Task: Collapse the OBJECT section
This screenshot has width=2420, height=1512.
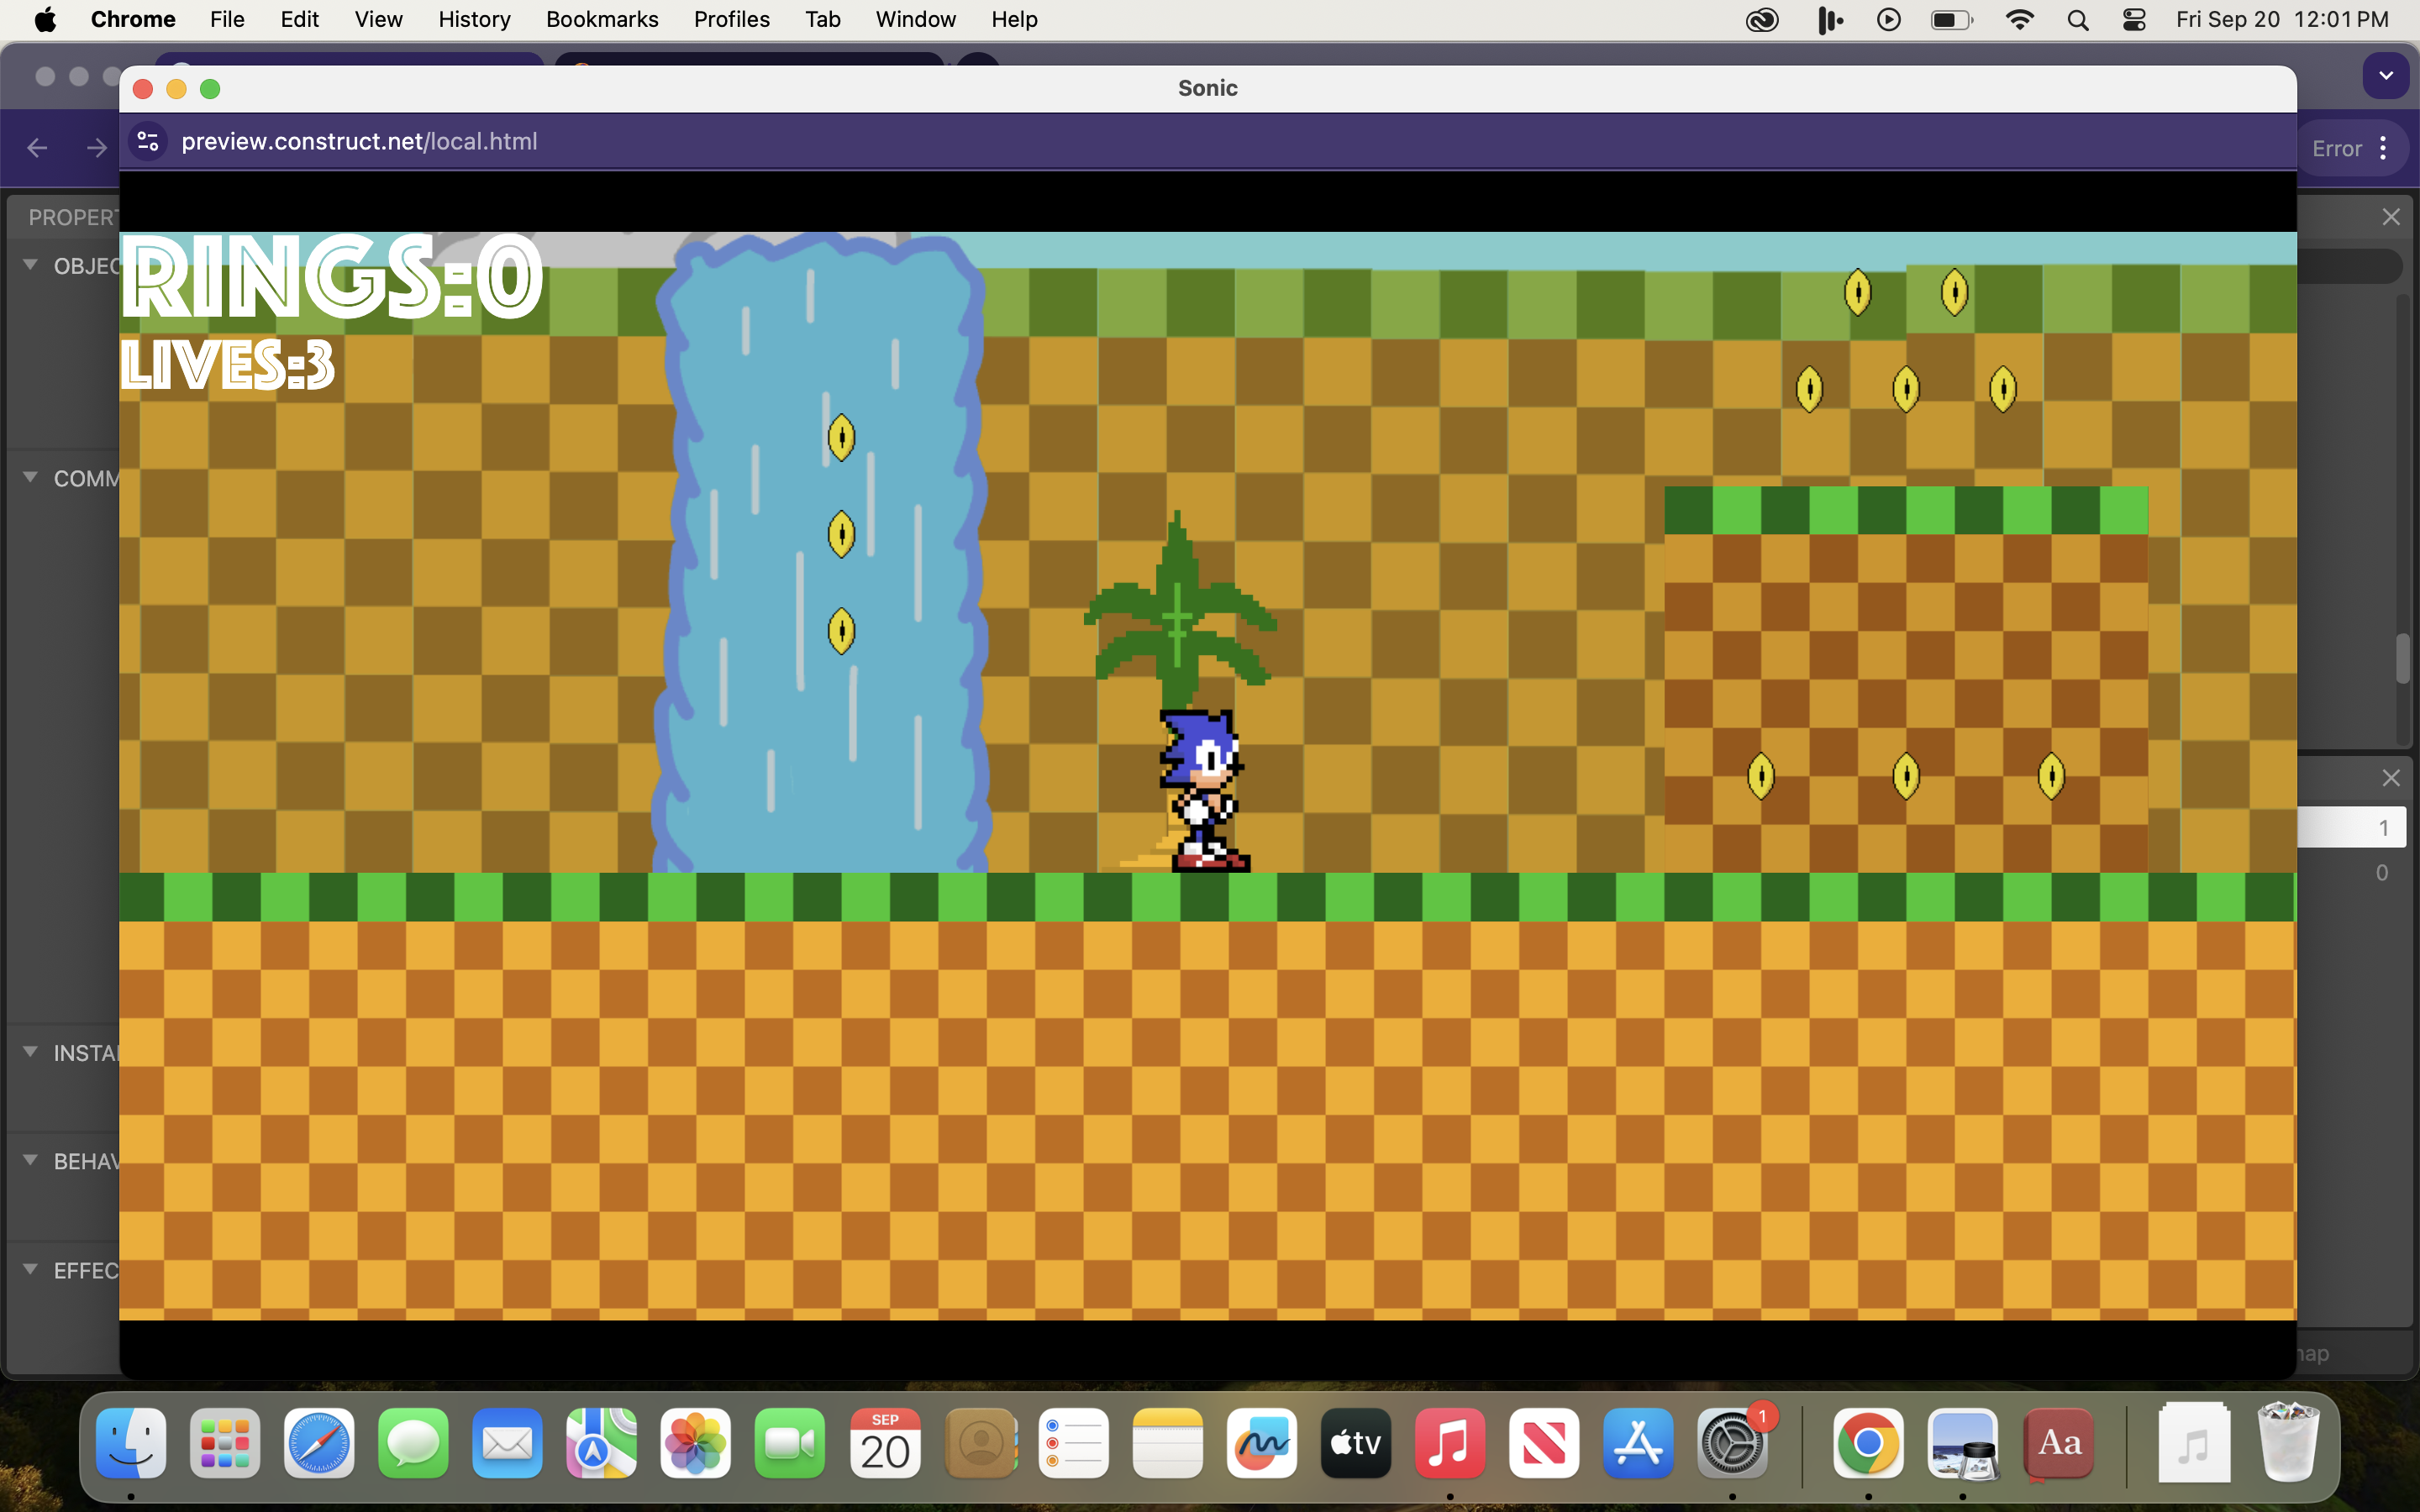Action: (29, 265)
